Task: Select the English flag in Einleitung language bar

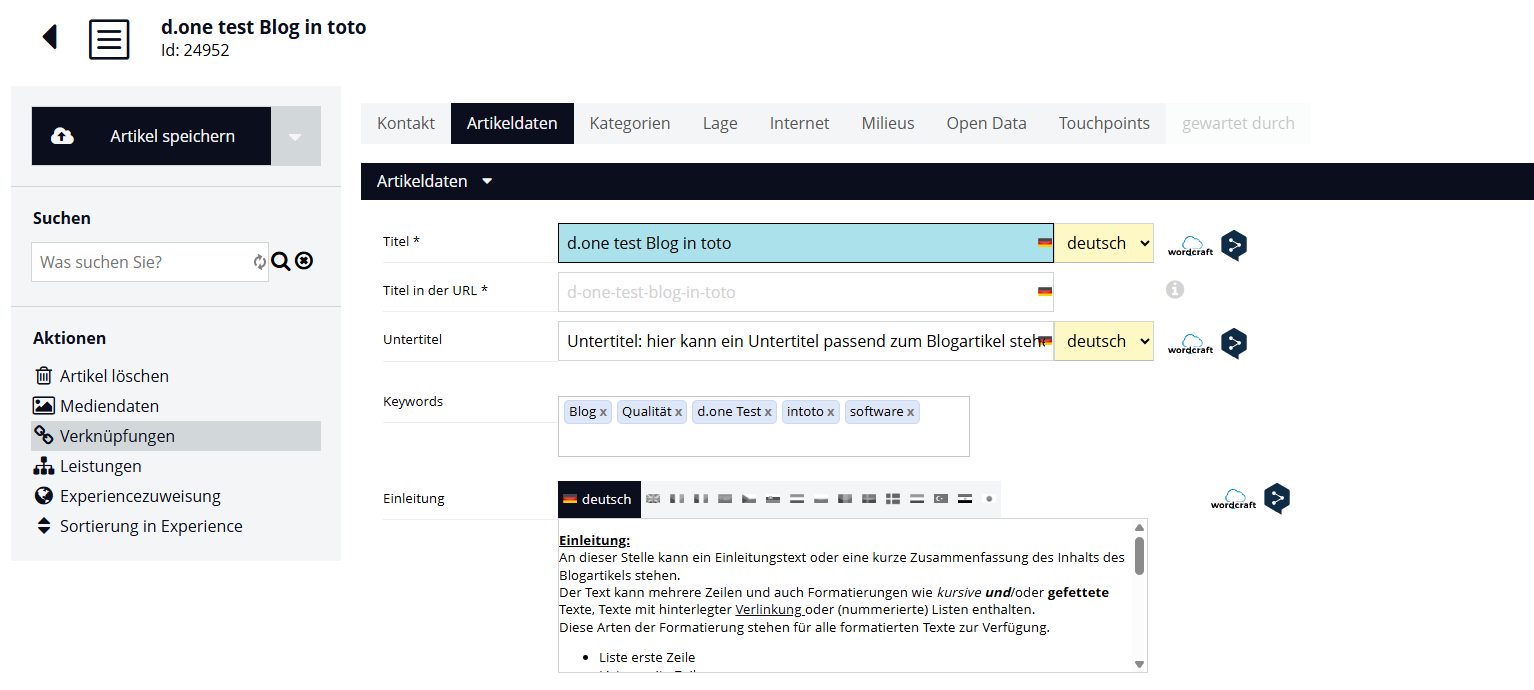Action: (653, 499)
